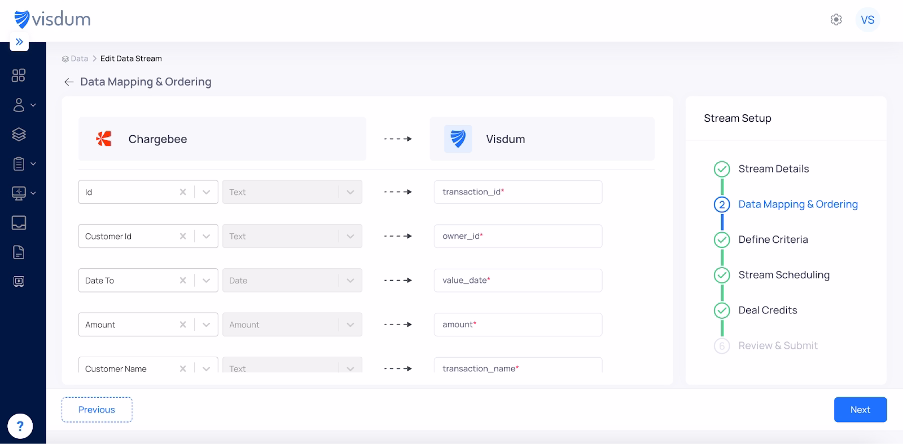The height and width of the screenshot is (444, 904).
Task: Expand the monitor icon submenu chevron in sidebar
Action: coord(33,193)
